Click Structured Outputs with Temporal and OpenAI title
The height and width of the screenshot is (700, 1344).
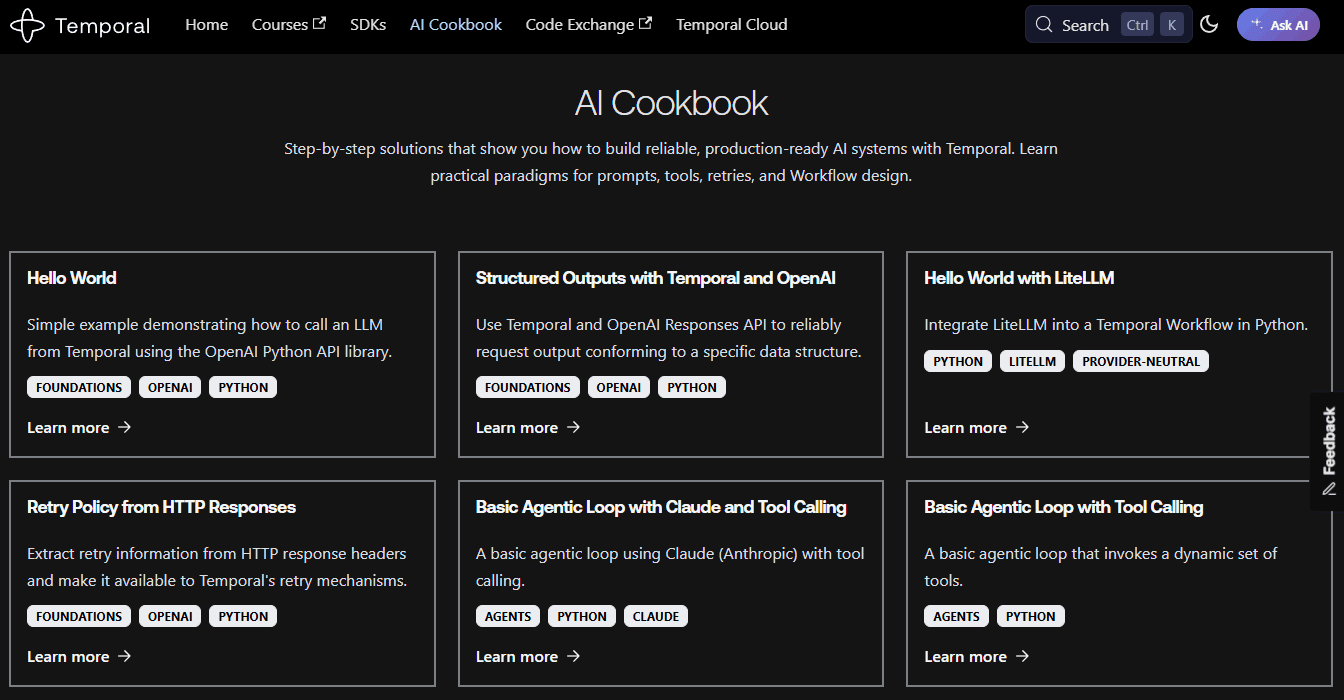click(x=656, y=278)
